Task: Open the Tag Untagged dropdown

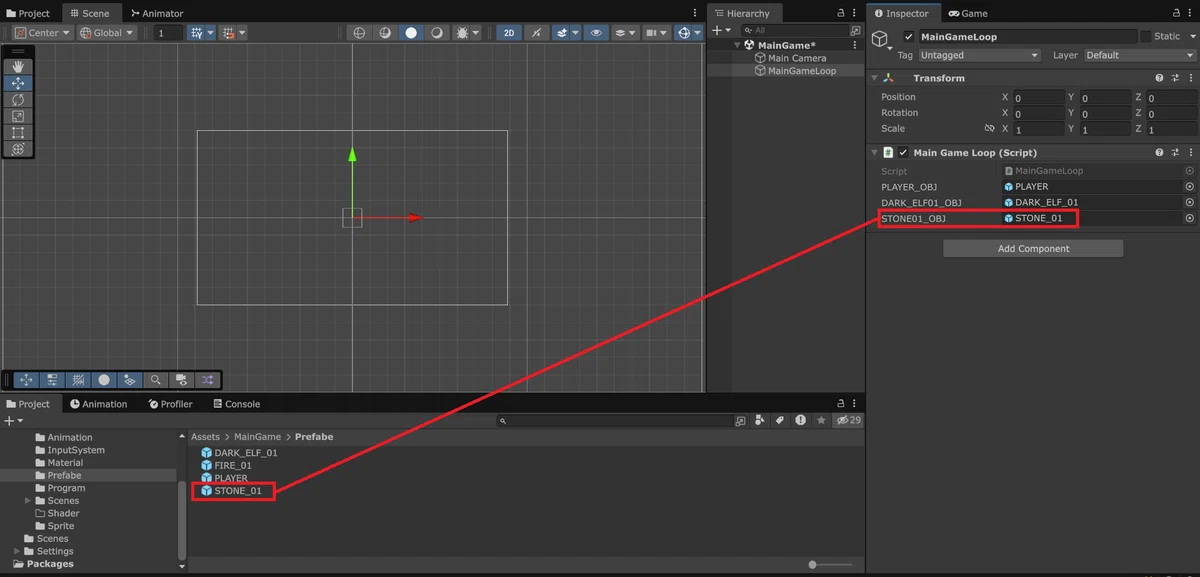Action: (979, 55)
